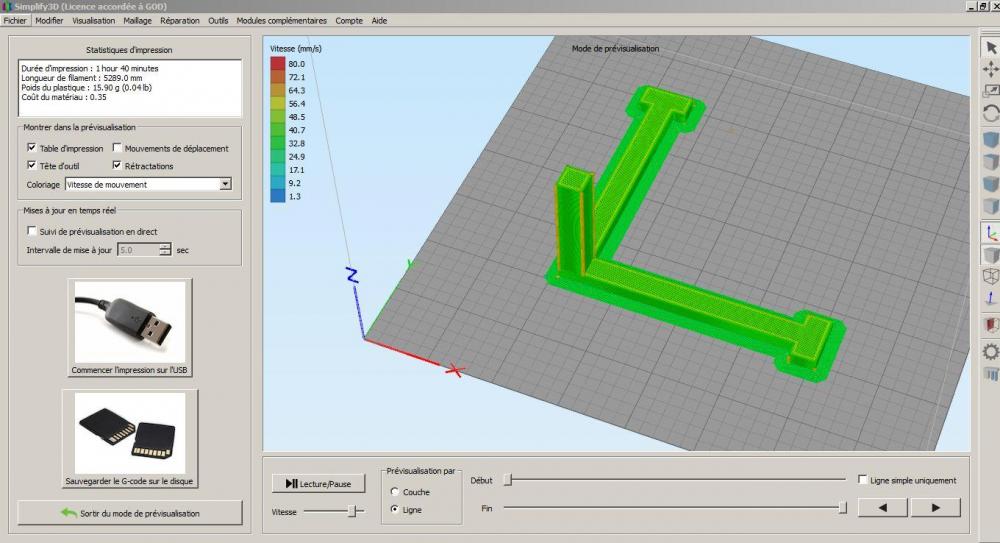Click the Mode de prévisualisation label
The image size is (1000, 543).
[x=615, y=48]
